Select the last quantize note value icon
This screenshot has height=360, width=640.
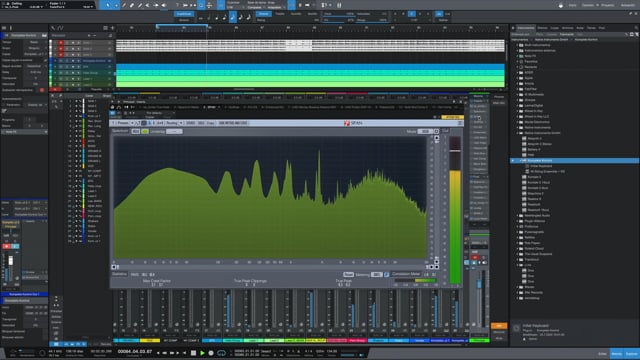249,17
